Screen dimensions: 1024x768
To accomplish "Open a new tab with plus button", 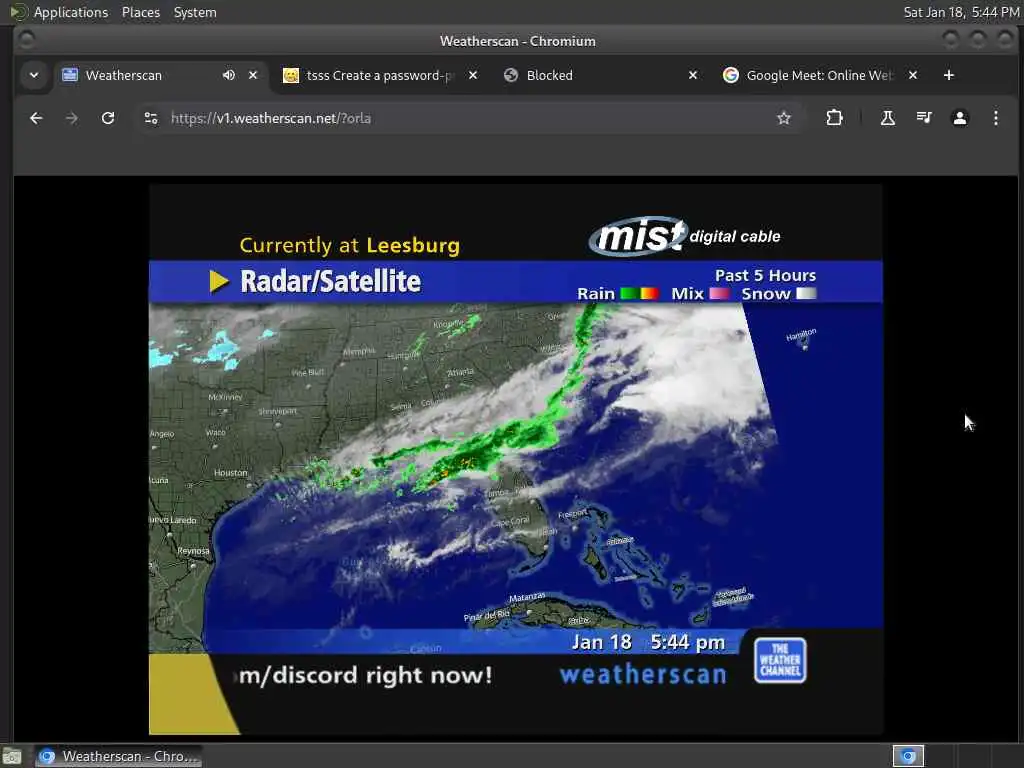I will click(949, 75).
